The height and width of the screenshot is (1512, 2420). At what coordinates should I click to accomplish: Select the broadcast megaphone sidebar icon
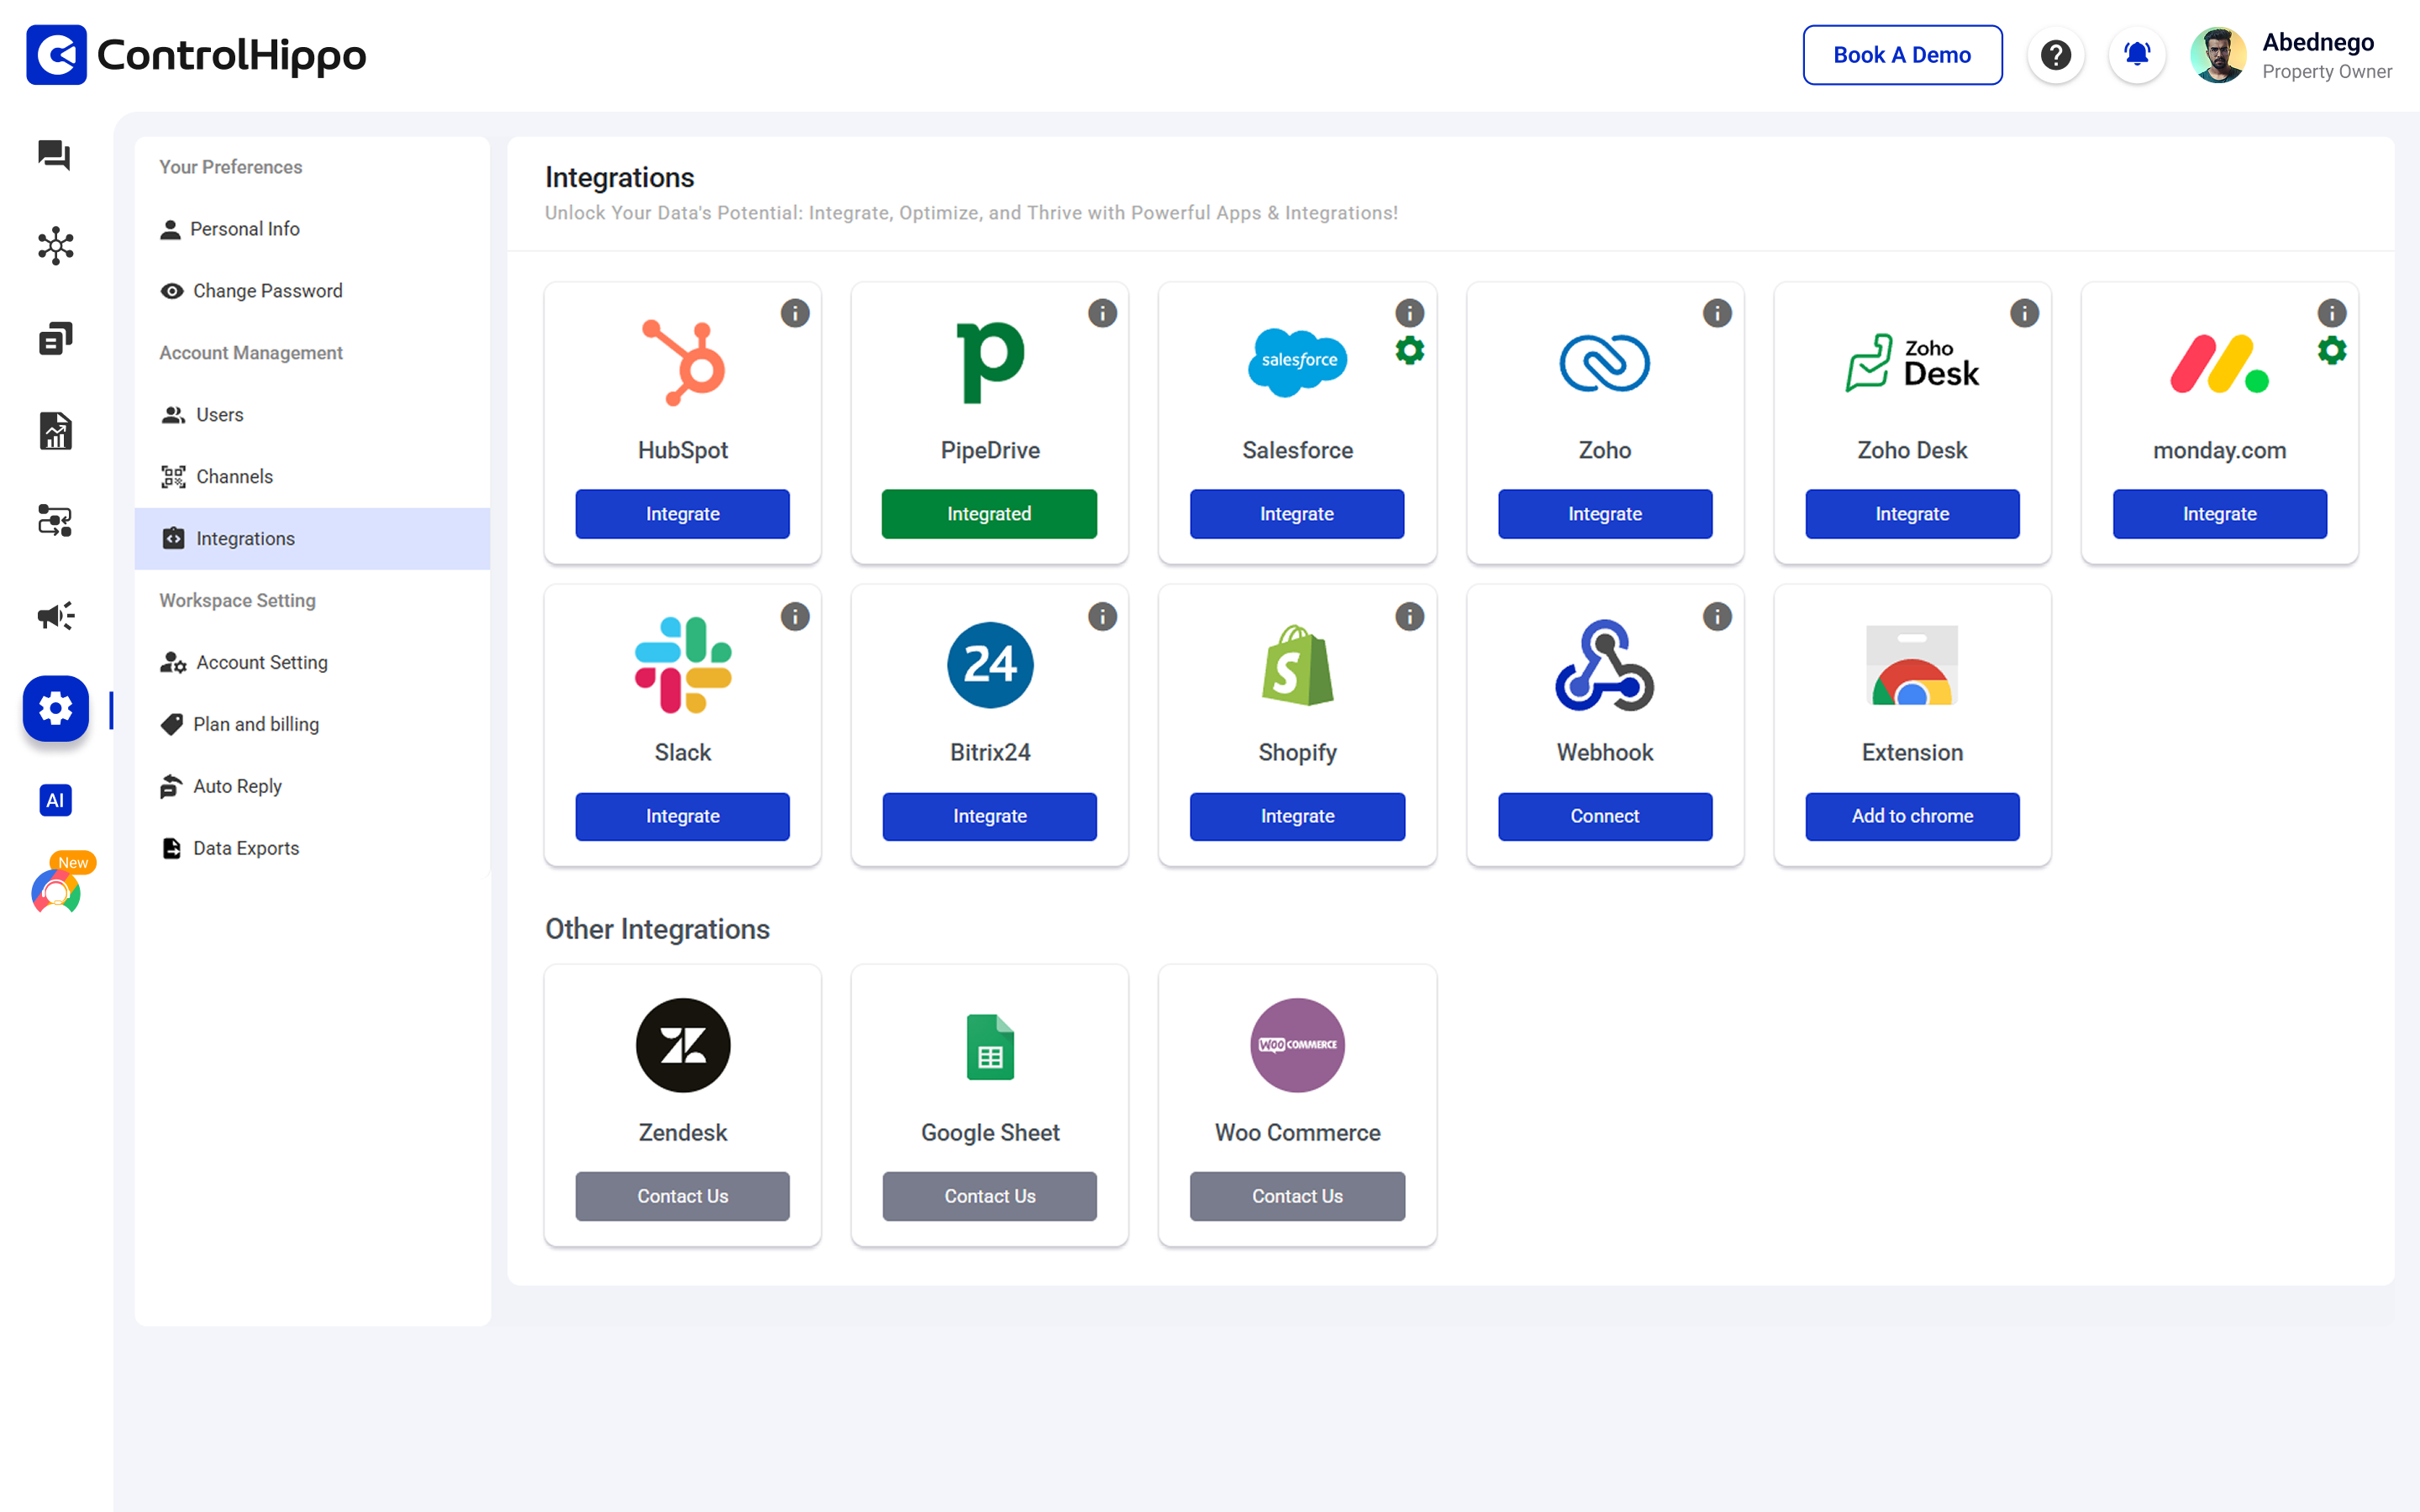(55, 616)
